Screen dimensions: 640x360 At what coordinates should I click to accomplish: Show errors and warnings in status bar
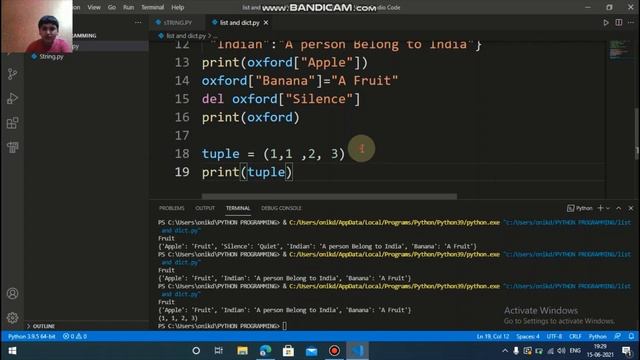74,336
